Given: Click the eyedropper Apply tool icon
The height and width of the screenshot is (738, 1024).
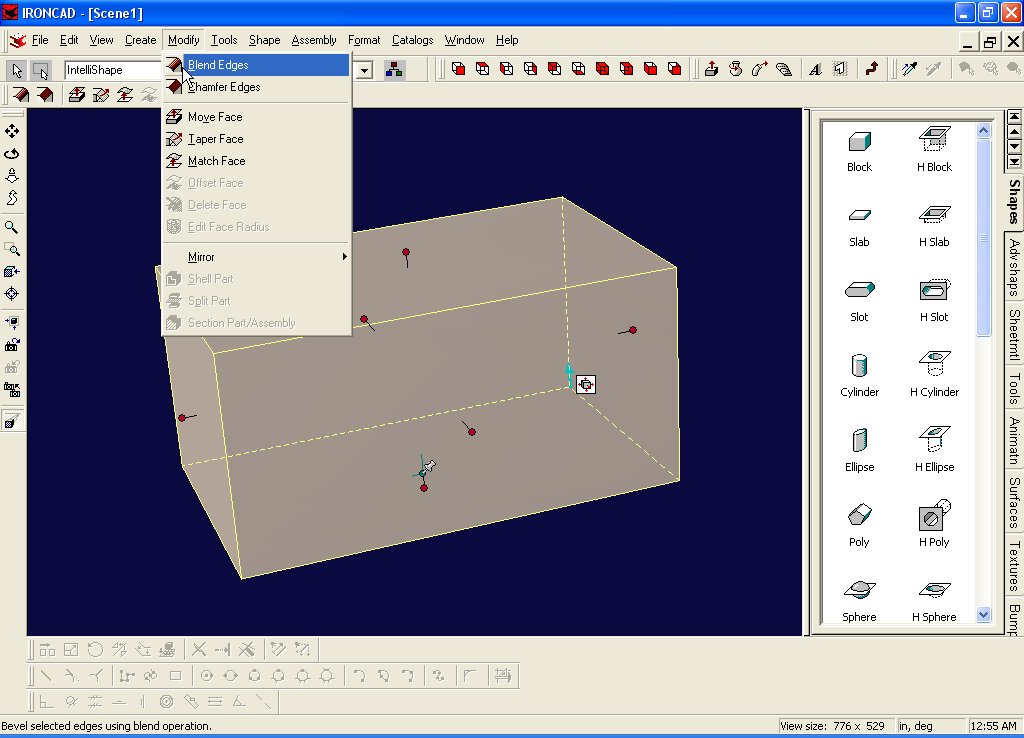Looking at the screenshot, I should [x=910, y=69].
